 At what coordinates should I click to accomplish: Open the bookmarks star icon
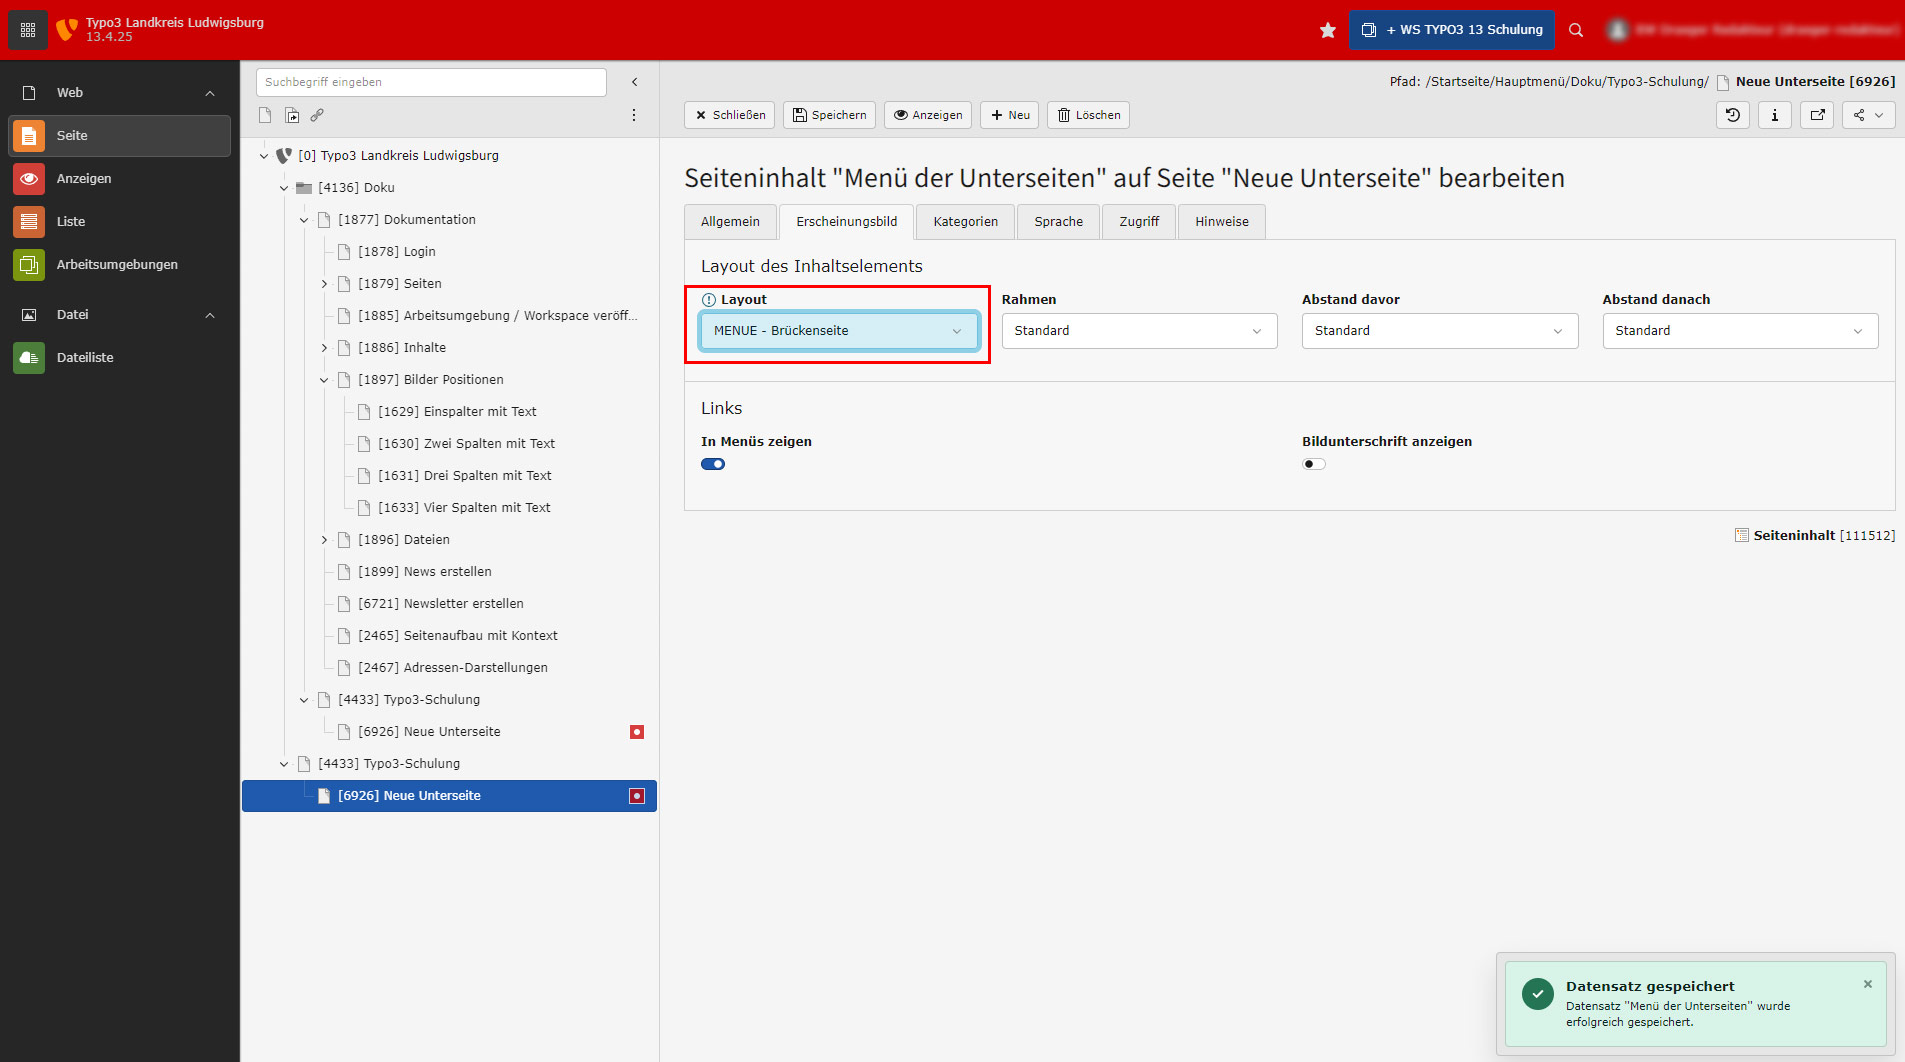pyautogui.click(x=1327, y=30)
